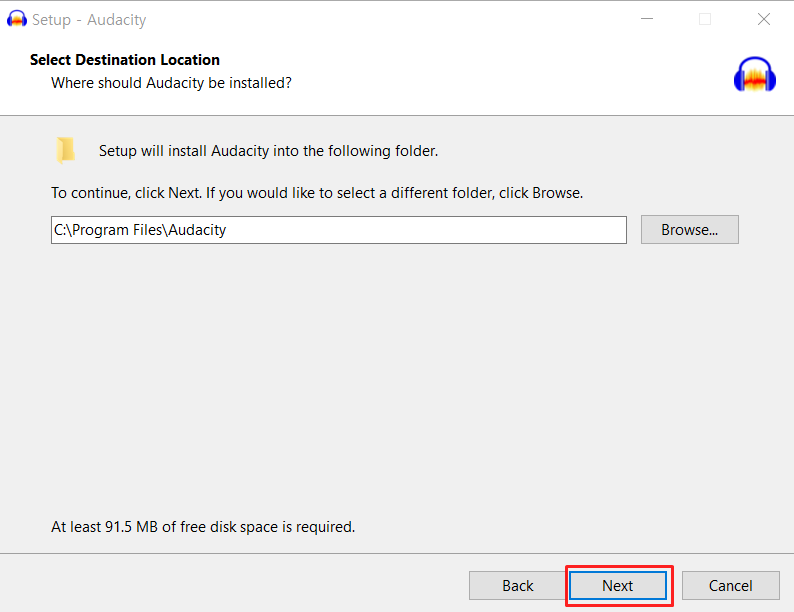Click the Audacity headphones logo in header
The width and height of the screenshot is (794, 612).
[x=755, y=74]
